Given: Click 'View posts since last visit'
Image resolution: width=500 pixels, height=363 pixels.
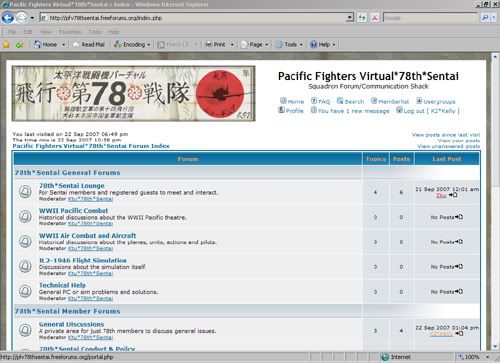Looking at the screenshot, I should 446,135.
